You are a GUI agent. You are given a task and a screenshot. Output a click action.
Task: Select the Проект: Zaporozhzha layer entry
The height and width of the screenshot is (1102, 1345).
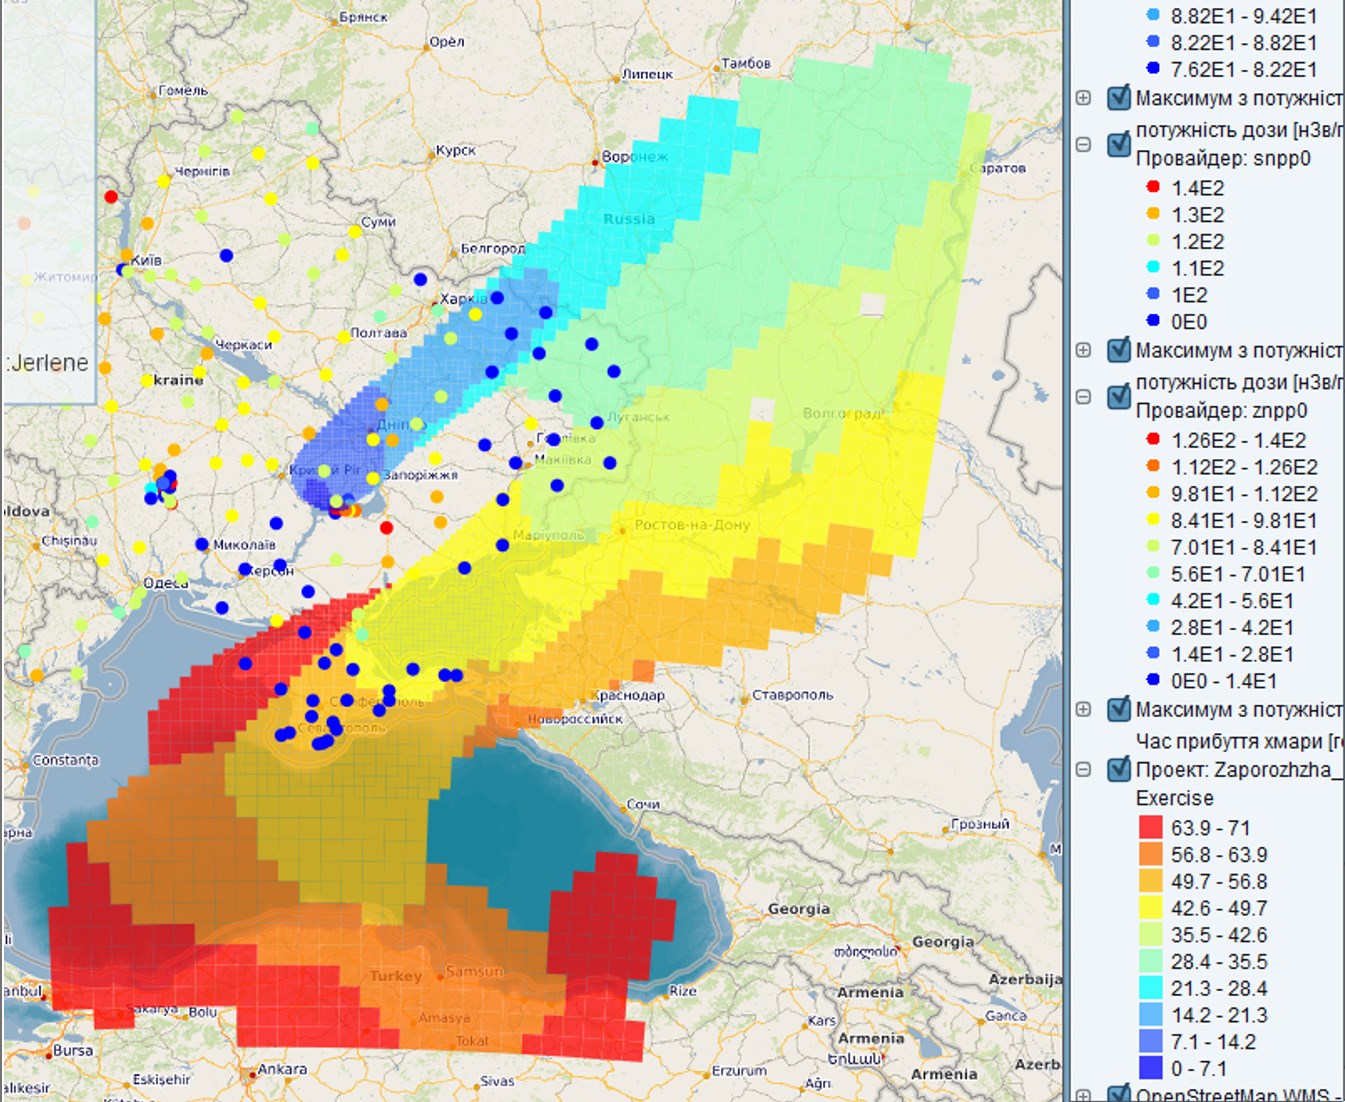click(x=1238, y=770)
